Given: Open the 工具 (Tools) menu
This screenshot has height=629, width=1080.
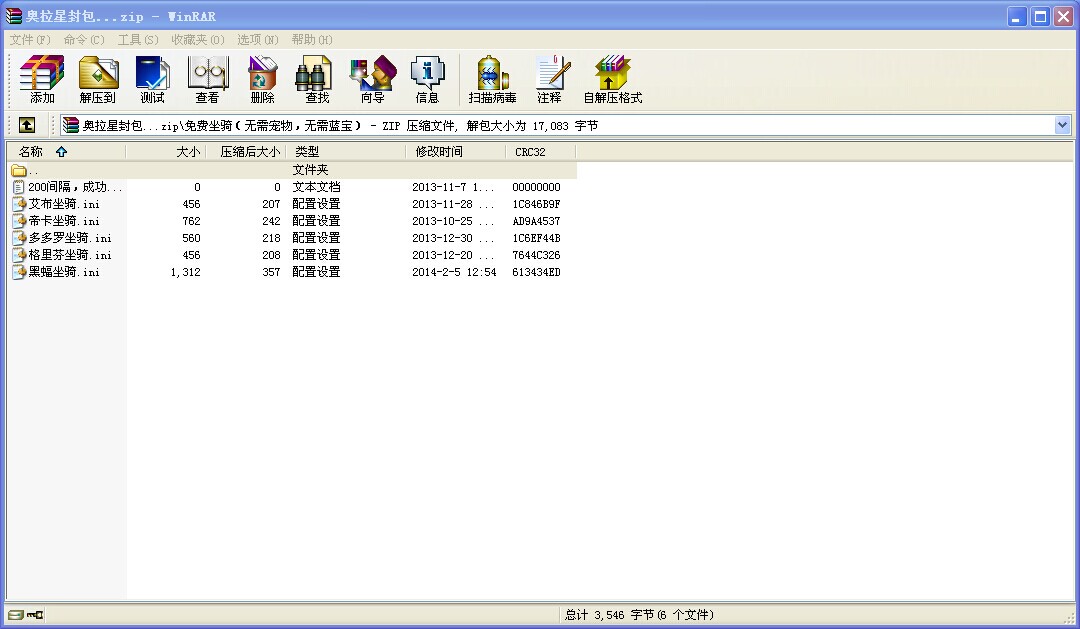Looking at the screenshot, I should click(x=138, y=40).
